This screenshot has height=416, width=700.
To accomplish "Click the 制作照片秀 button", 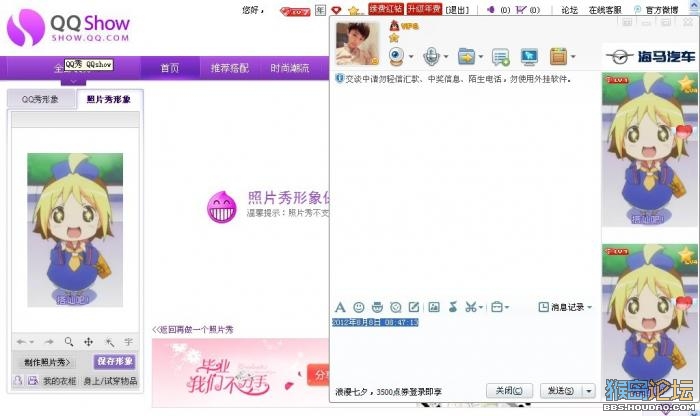I will (47, 362).
